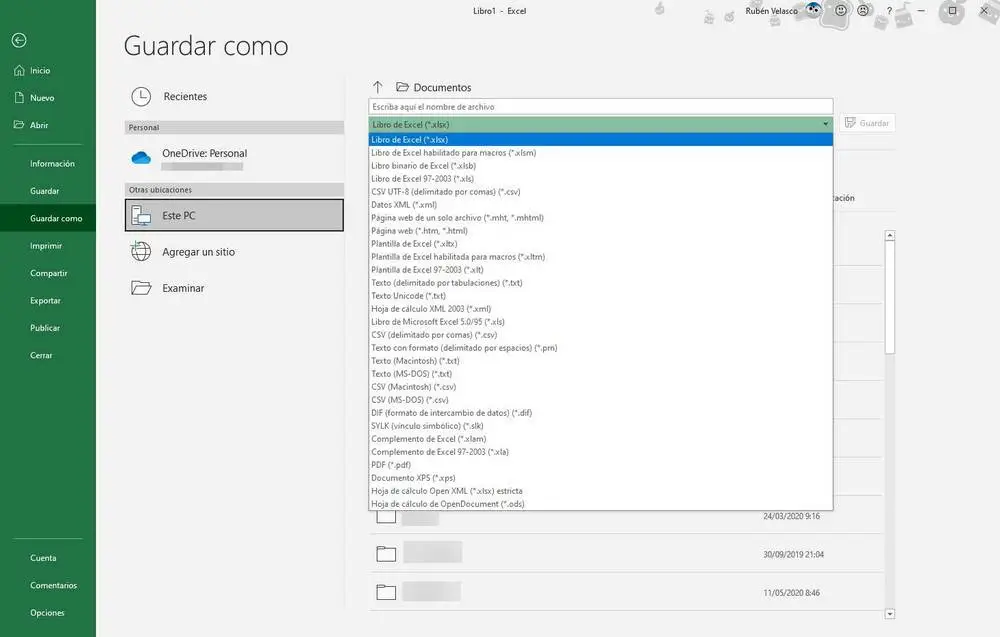
Task: Select CSV (MS-DOS) (*.csv)
Action: click(601, 400)
